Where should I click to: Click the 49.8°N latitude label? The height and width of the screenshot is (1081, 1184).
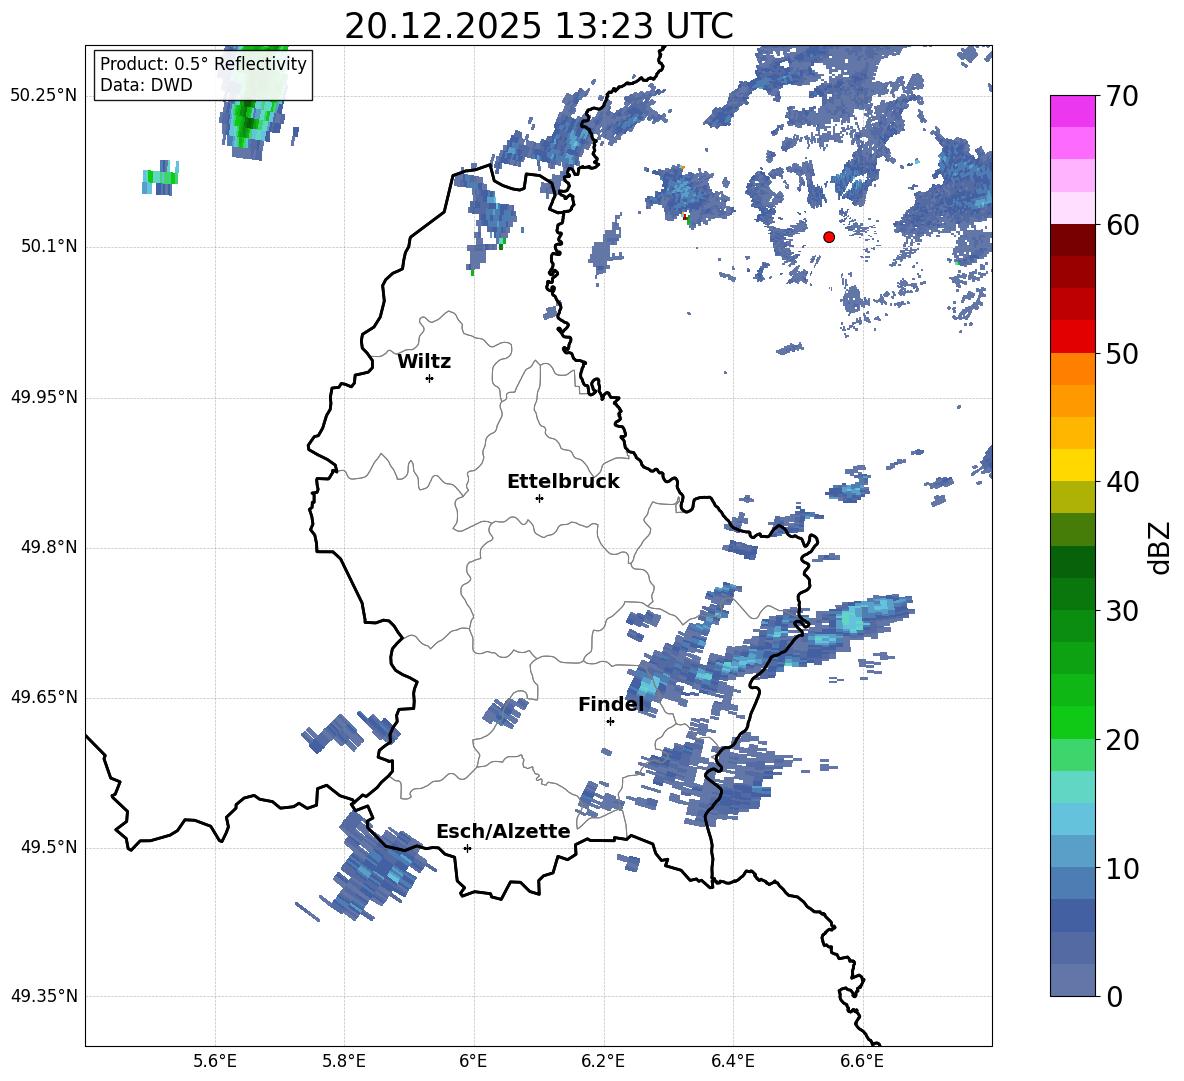coord(49,547)
